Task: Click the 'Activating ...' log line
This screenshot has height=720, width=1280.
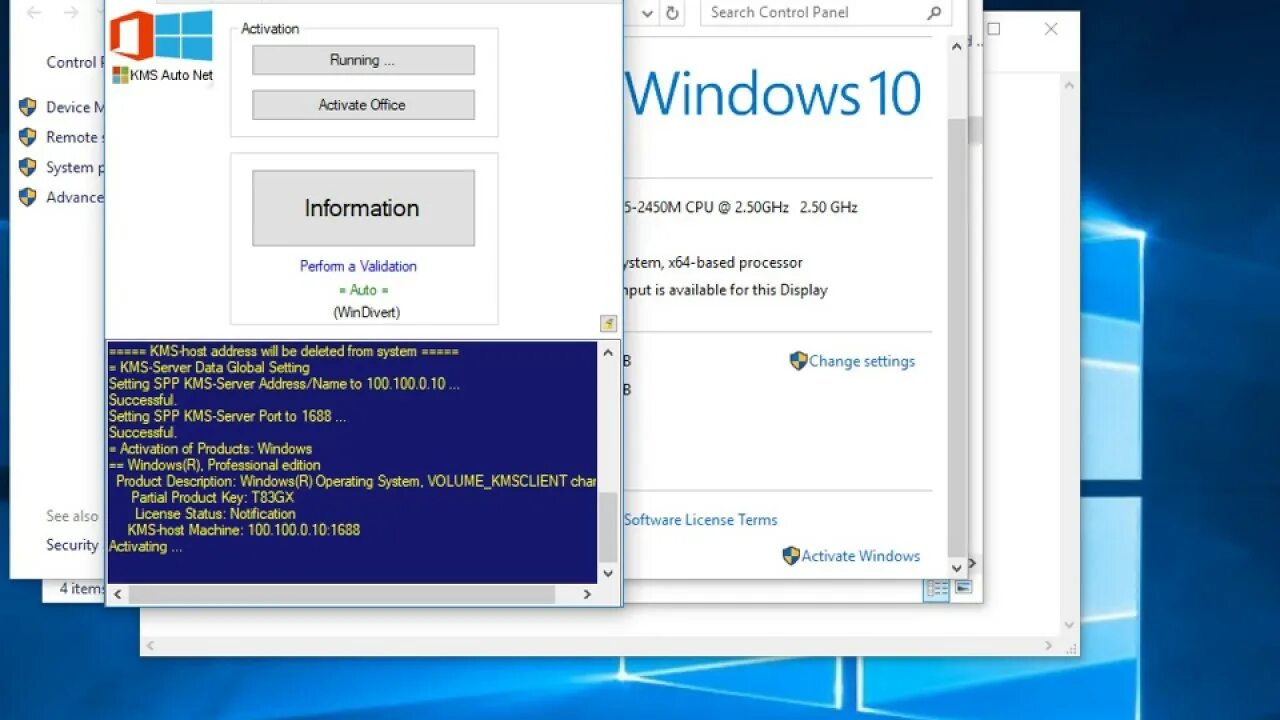Action: (145, 546)
